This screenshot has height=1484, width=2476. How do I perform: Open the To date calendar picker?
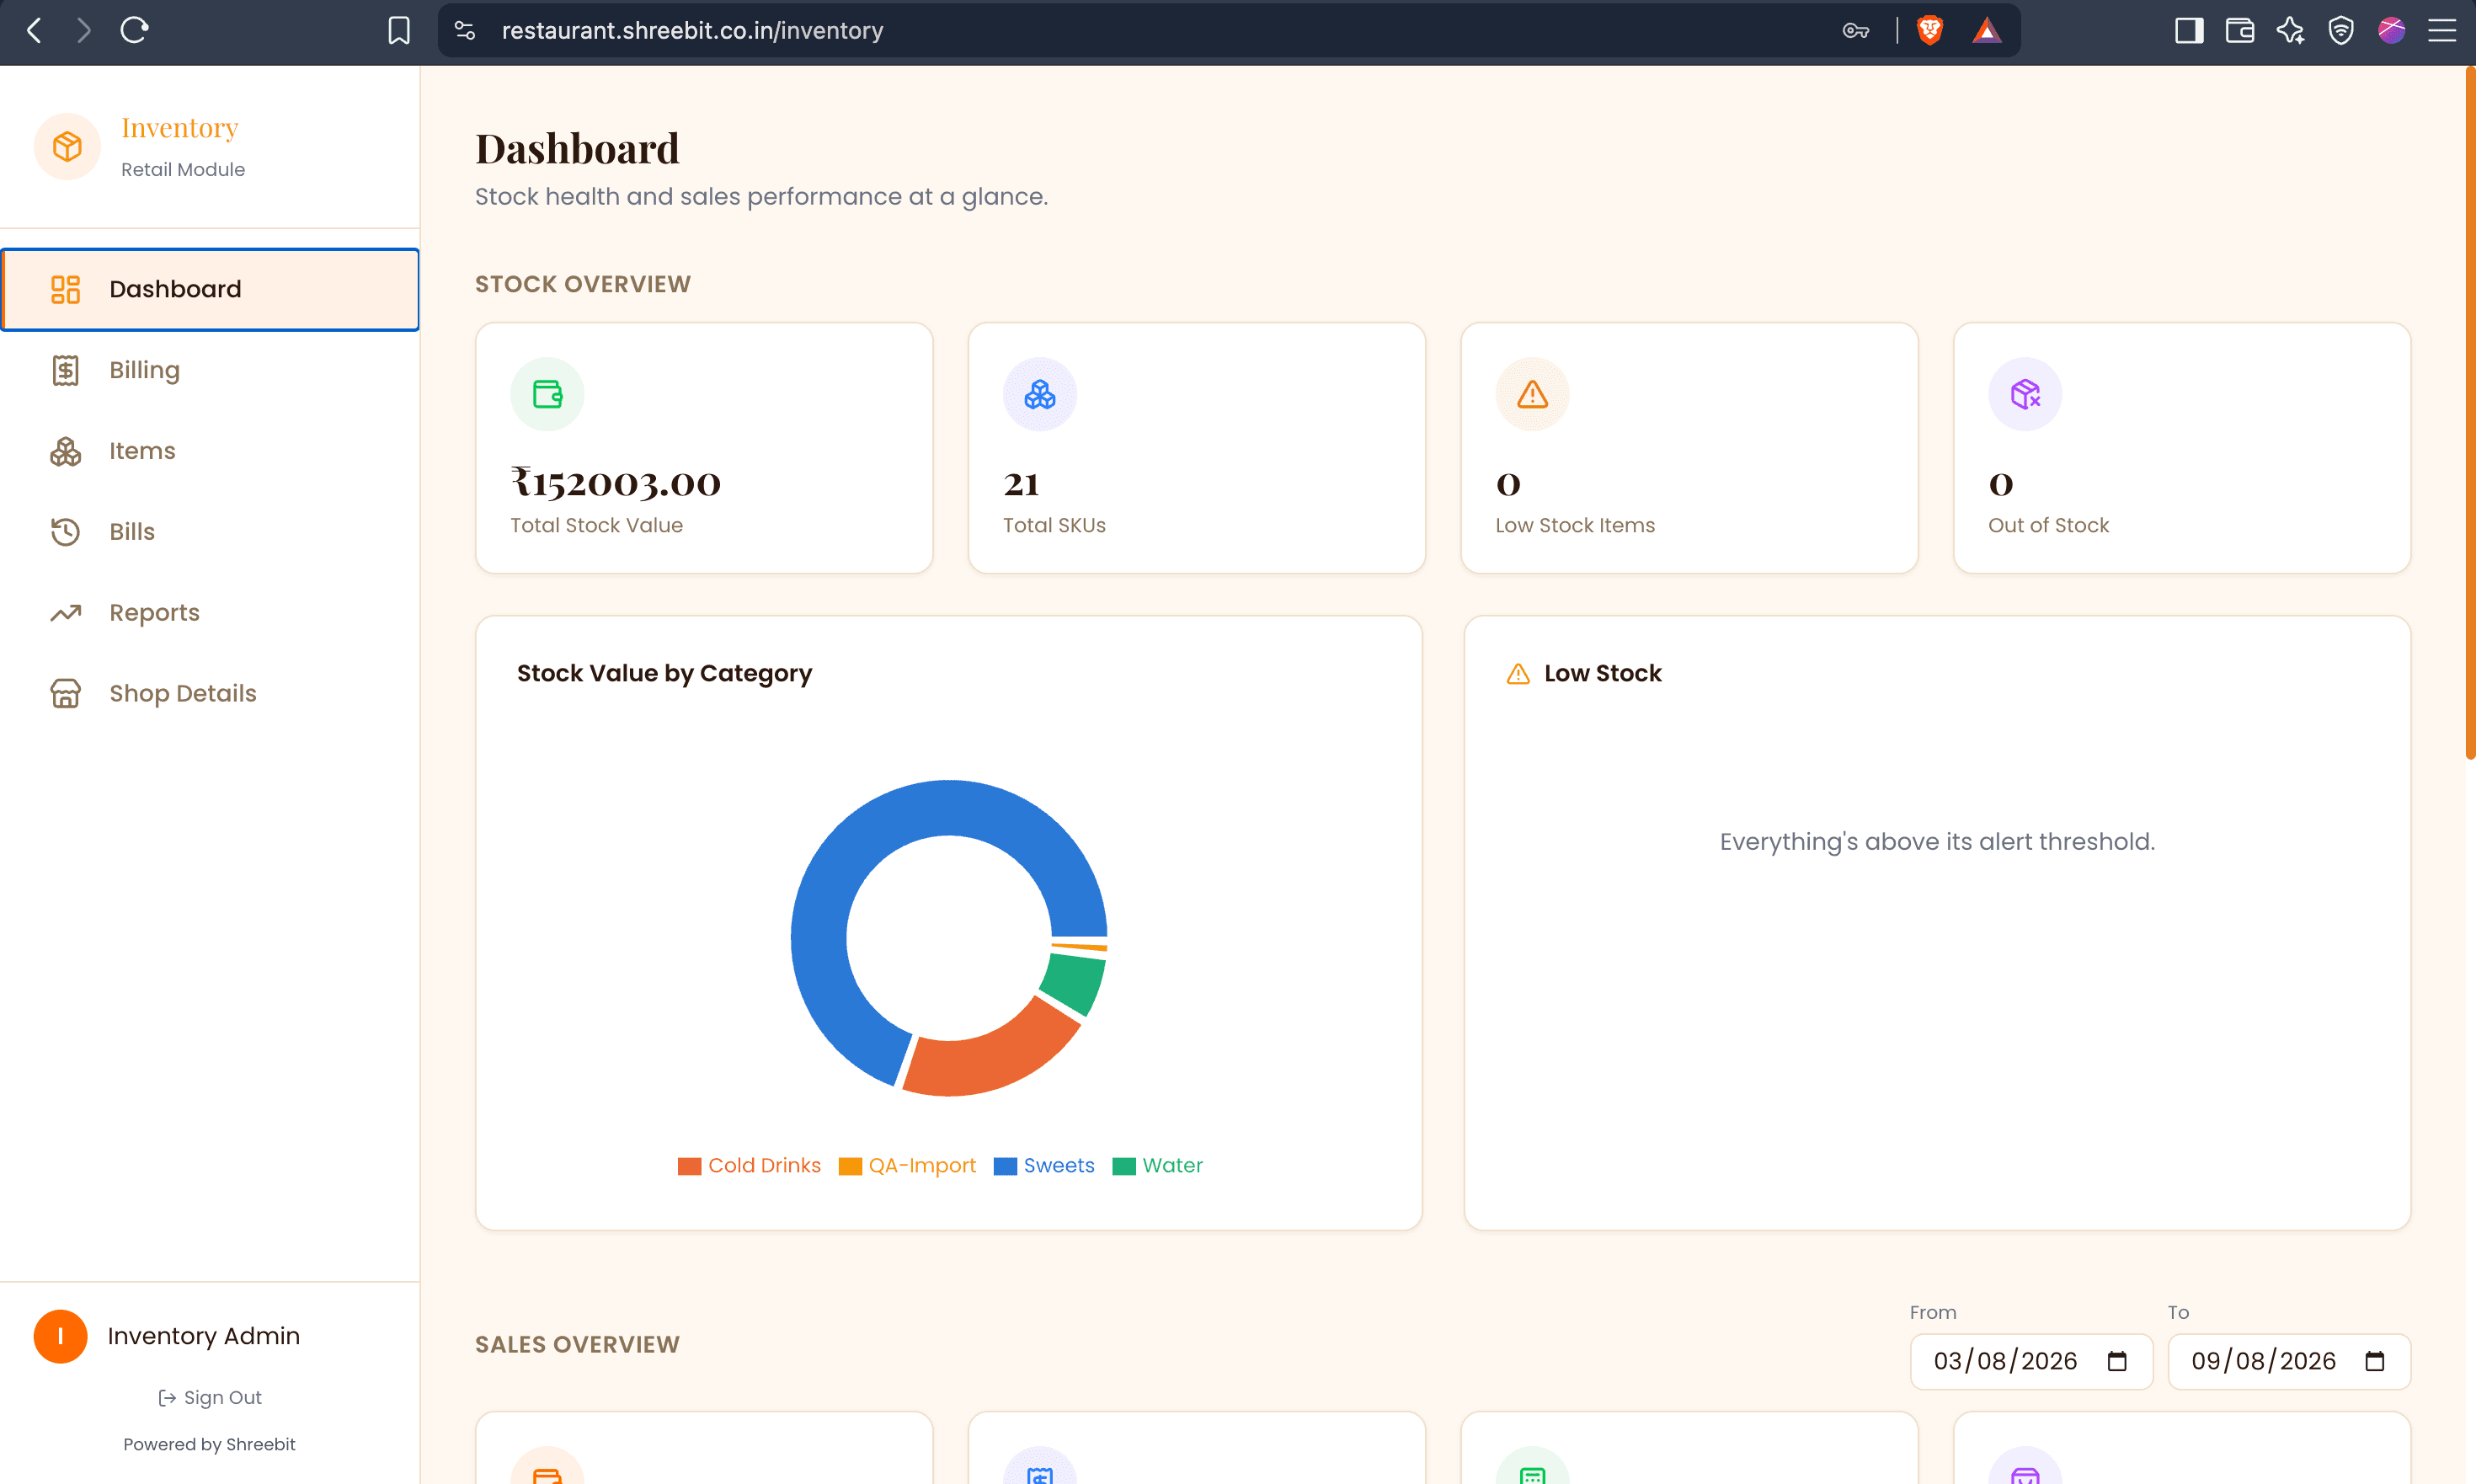pyautogui.click(x=2375, y=1361)
